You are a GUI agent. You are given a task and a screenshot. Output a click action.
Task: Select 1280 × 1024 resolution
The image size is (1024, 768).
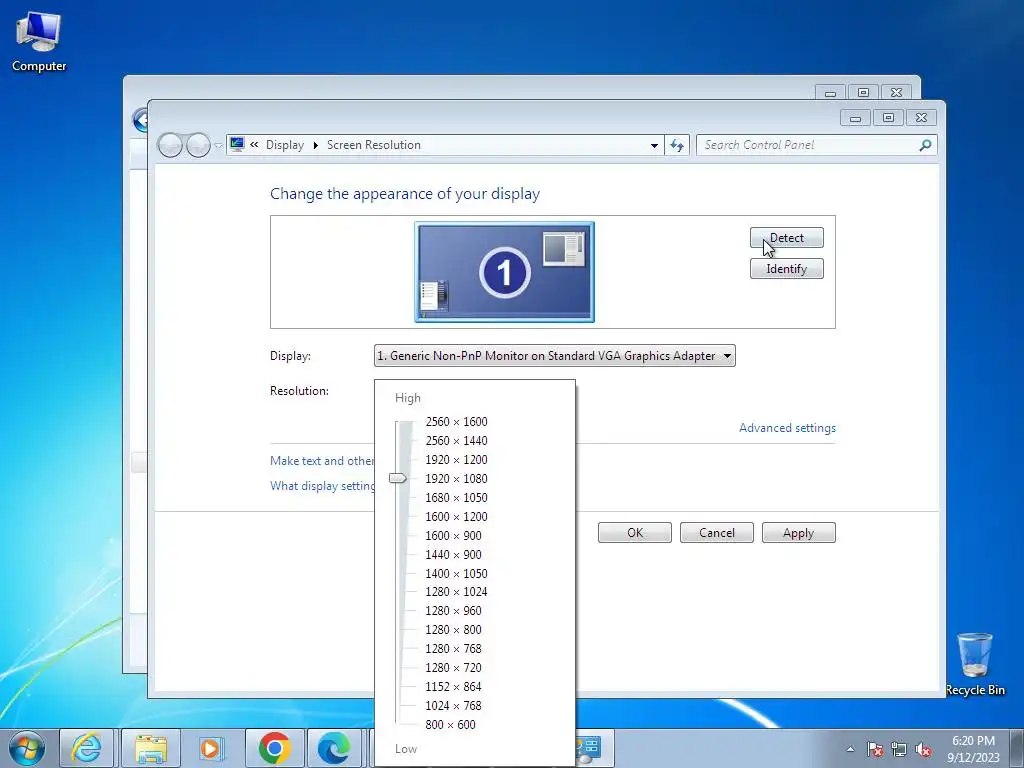pos(456,592)
